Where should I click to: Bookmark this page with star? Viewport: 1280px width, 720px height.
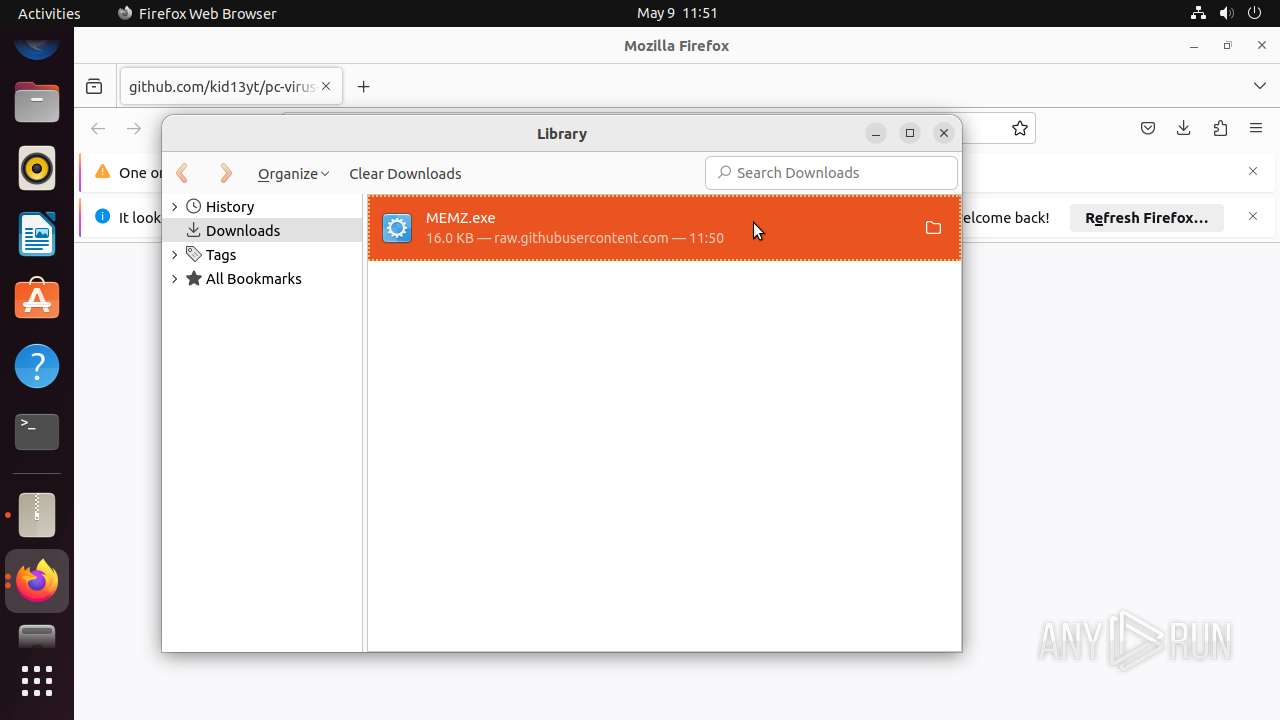click(x=1019, y=128)
